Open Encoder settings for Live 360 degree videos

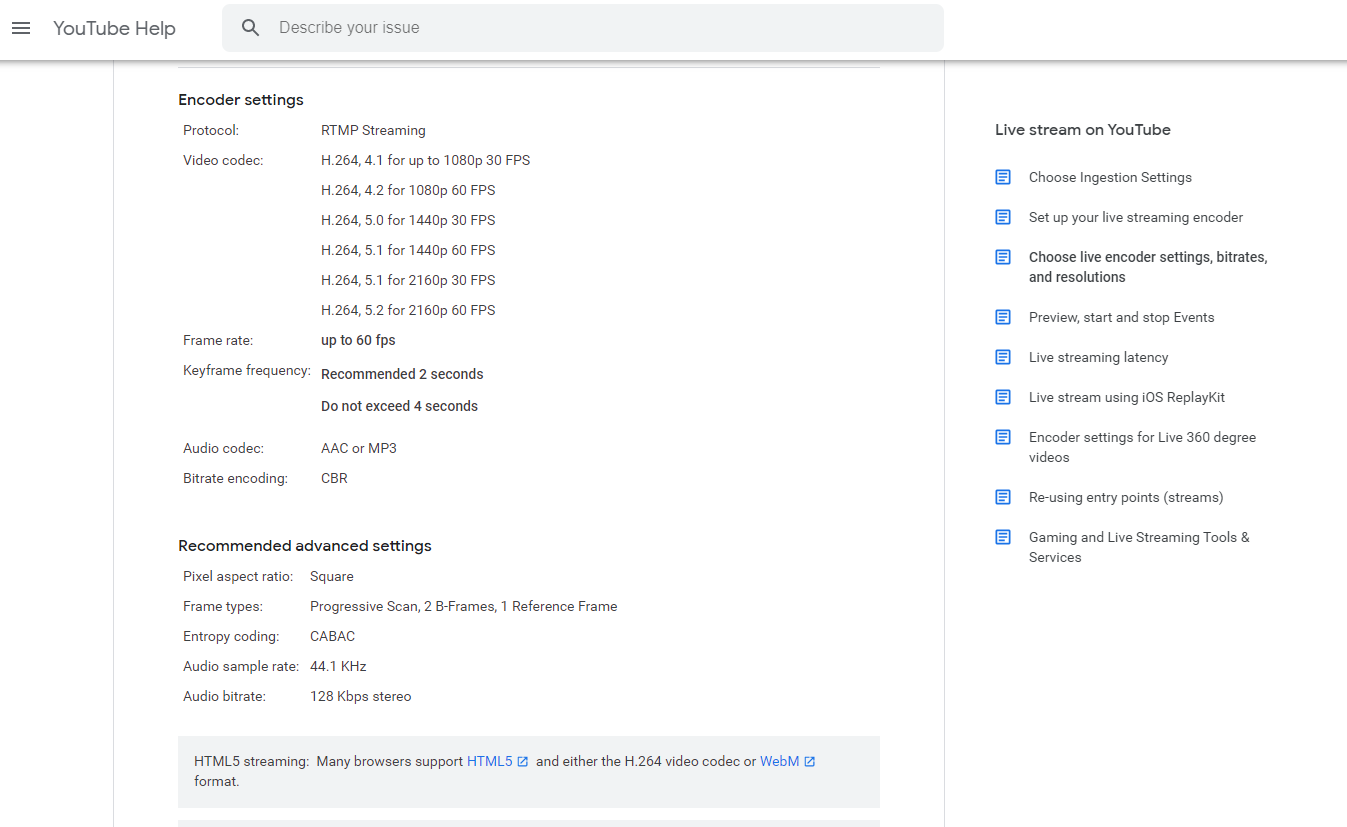(1142, 447)
